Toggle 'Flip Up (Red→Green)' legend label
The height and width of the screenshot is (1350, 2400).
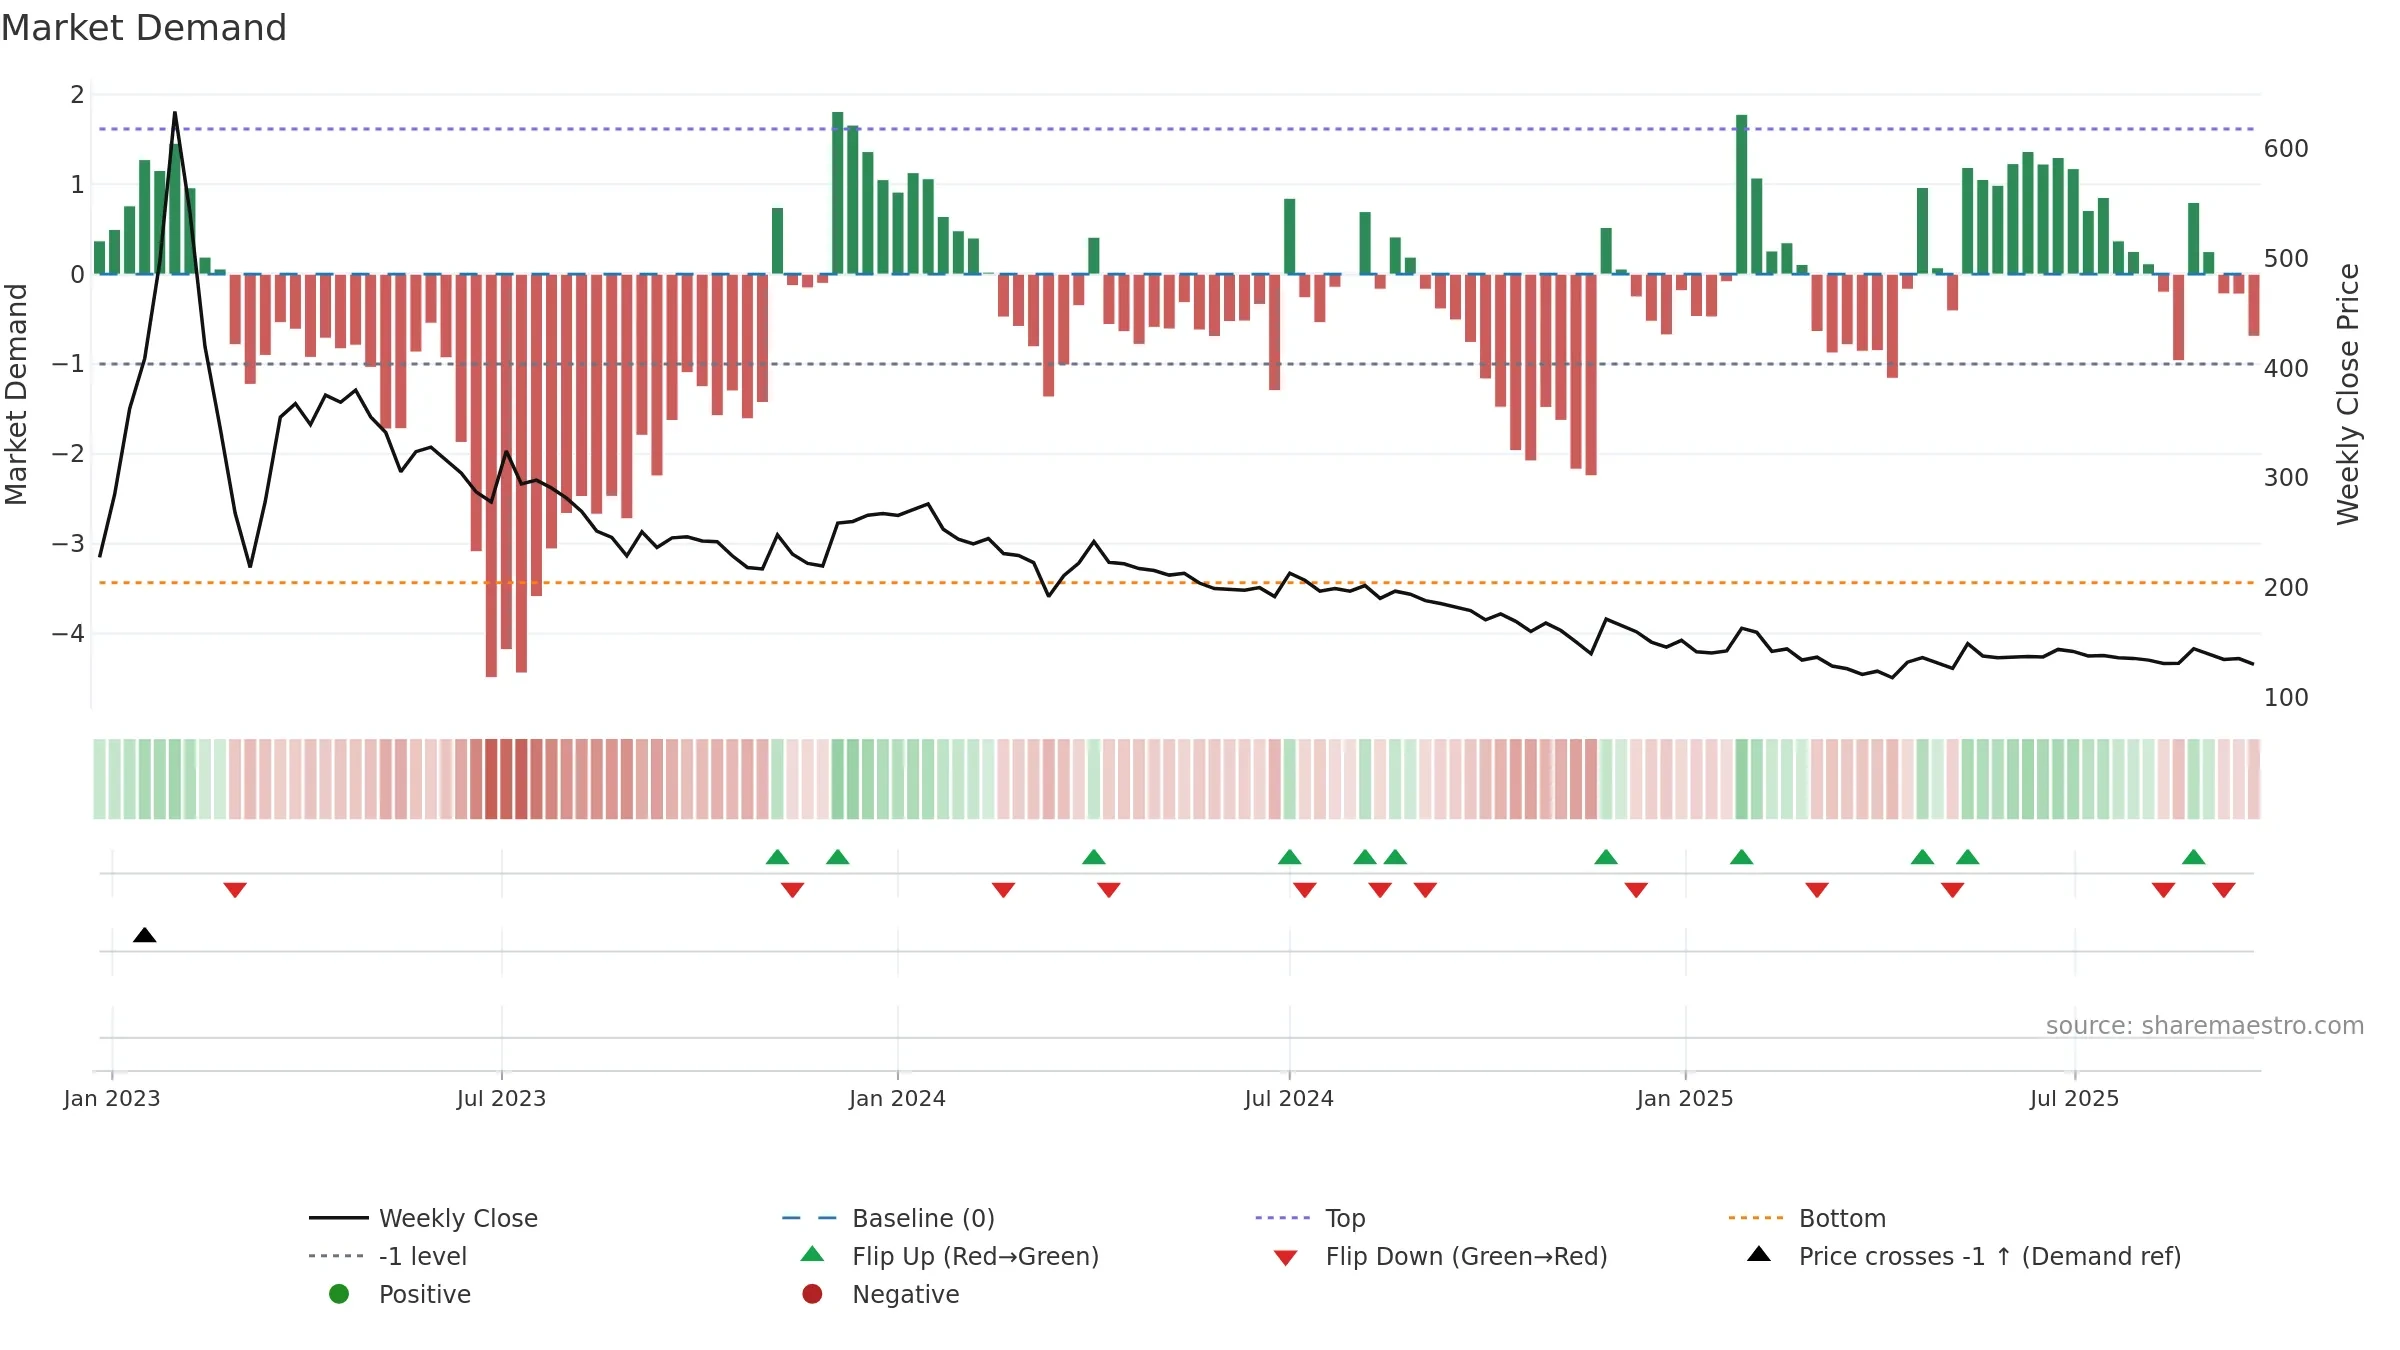coord(975,1256)
